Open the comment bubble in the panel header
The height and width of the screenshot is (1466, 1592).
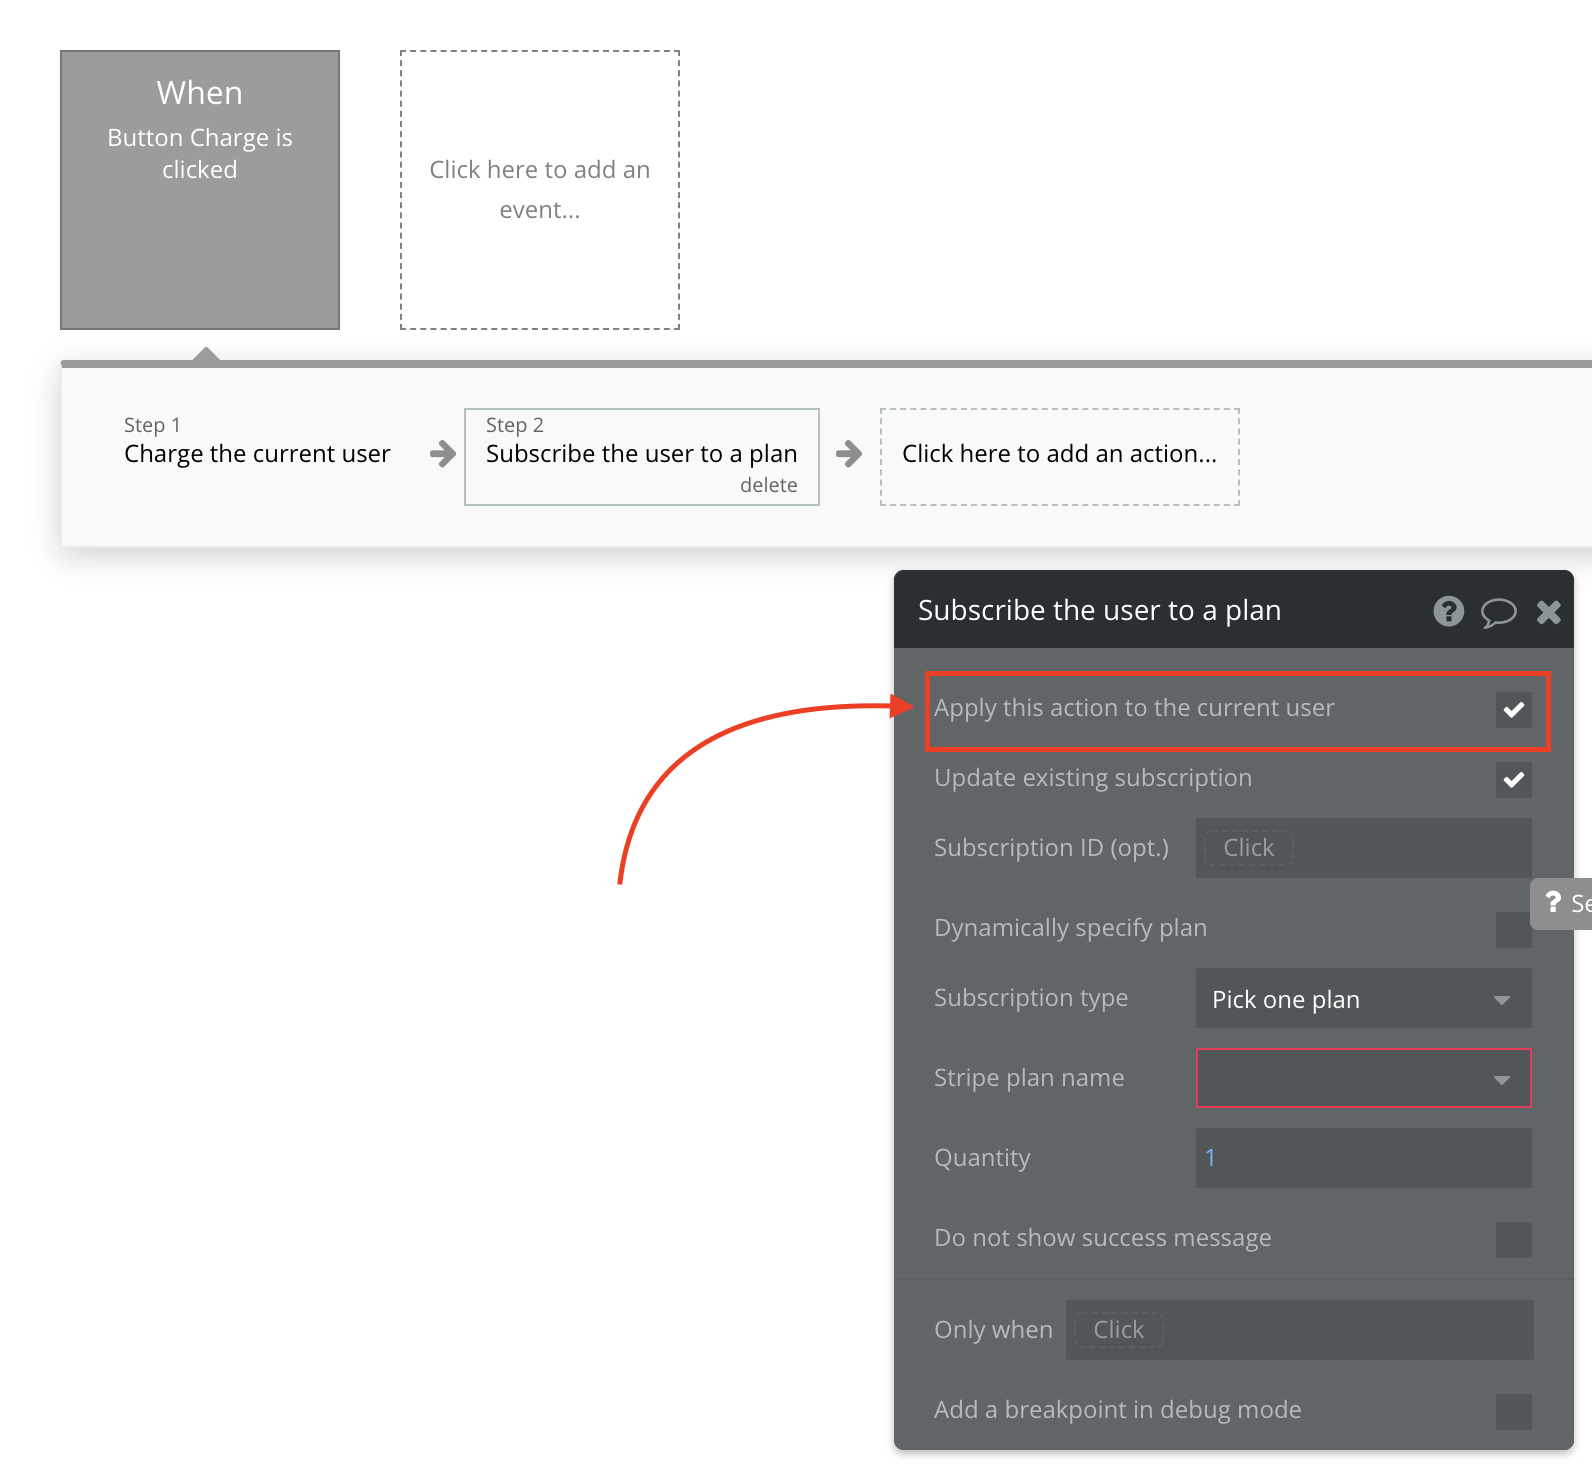pos(1498,612)
